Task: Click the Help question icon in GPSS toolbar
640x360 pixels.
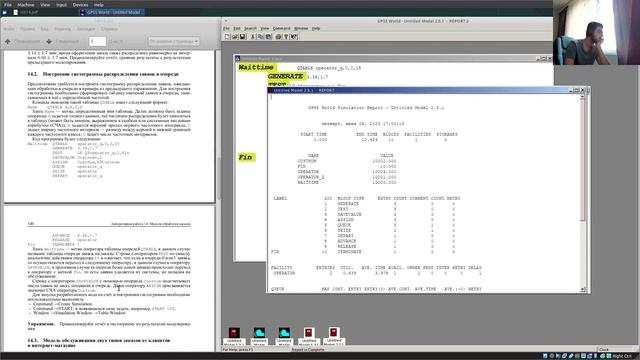Action: click(286, 37)
